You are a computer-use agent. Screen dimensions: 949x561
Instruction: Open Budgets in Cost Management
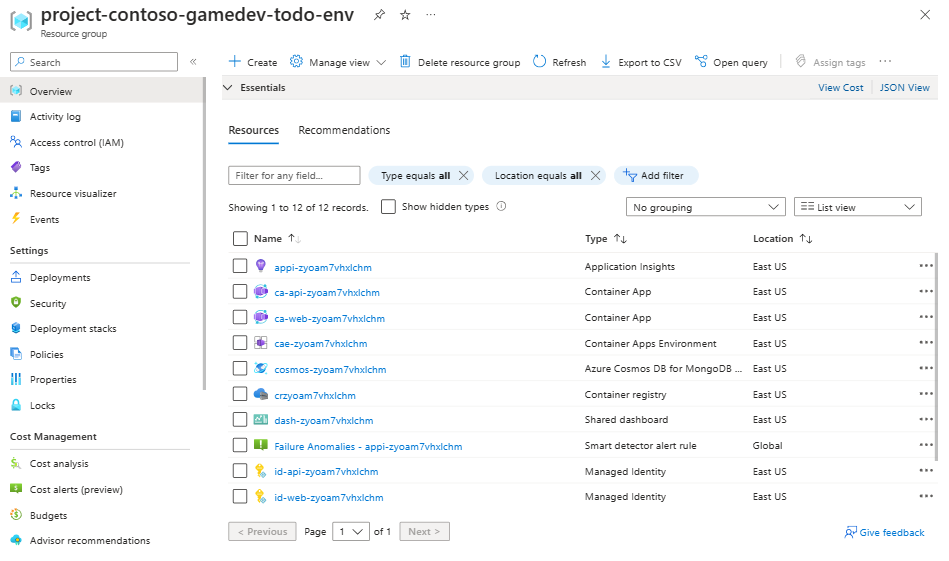point(48,516)
